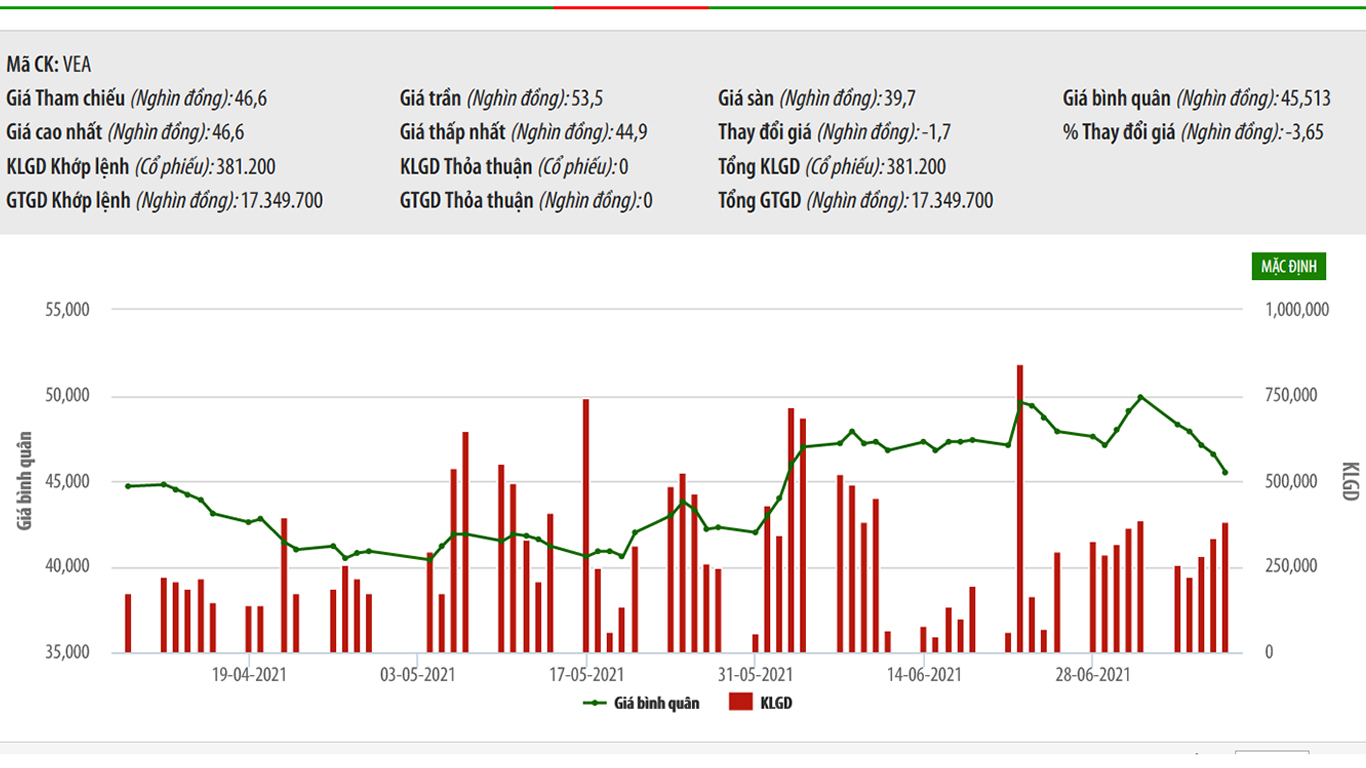Image resolution: width=1366 pixels, height=768 pixels.
Task: Click the 28-06-2021 date axis label
Action: (x=1093, y=675)
